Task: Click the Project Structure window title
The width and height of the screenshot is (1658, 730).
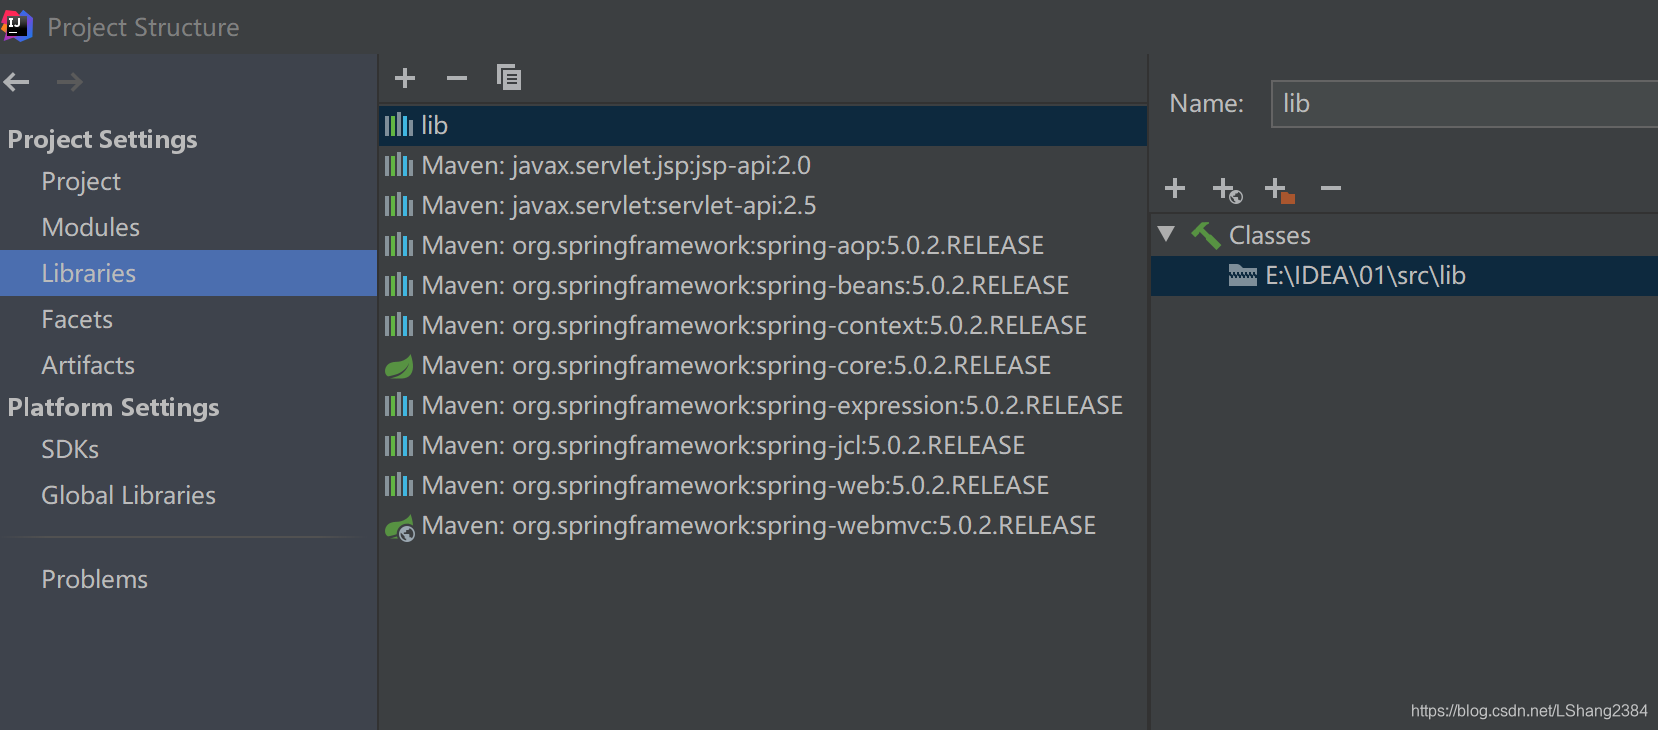Action: coord(143,27)
